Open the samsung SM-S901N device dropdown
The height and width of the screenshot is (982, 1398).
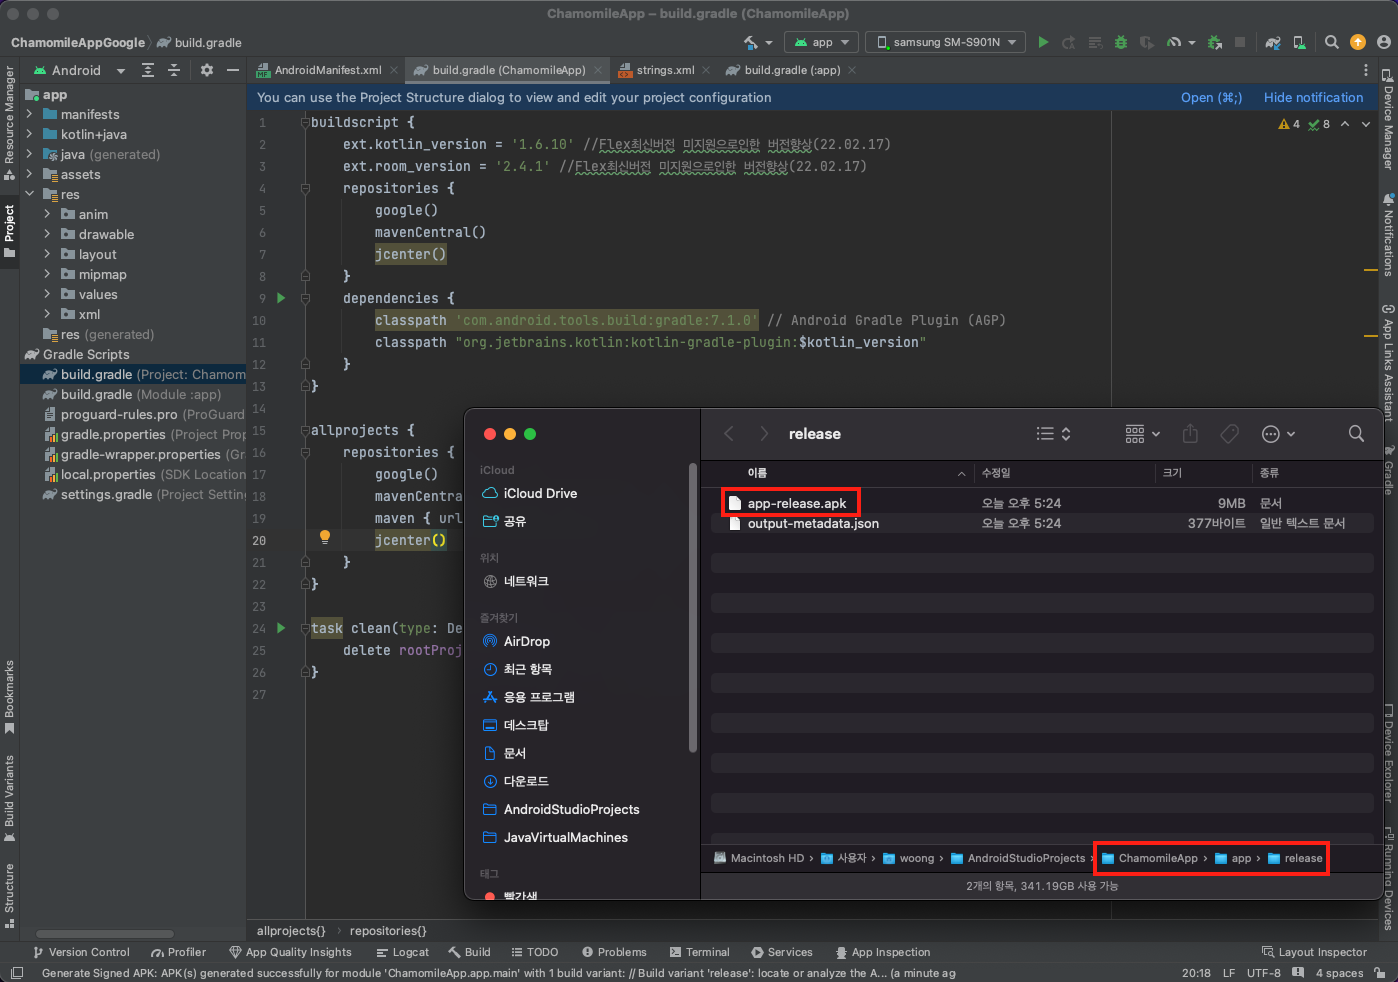point(945,42)
